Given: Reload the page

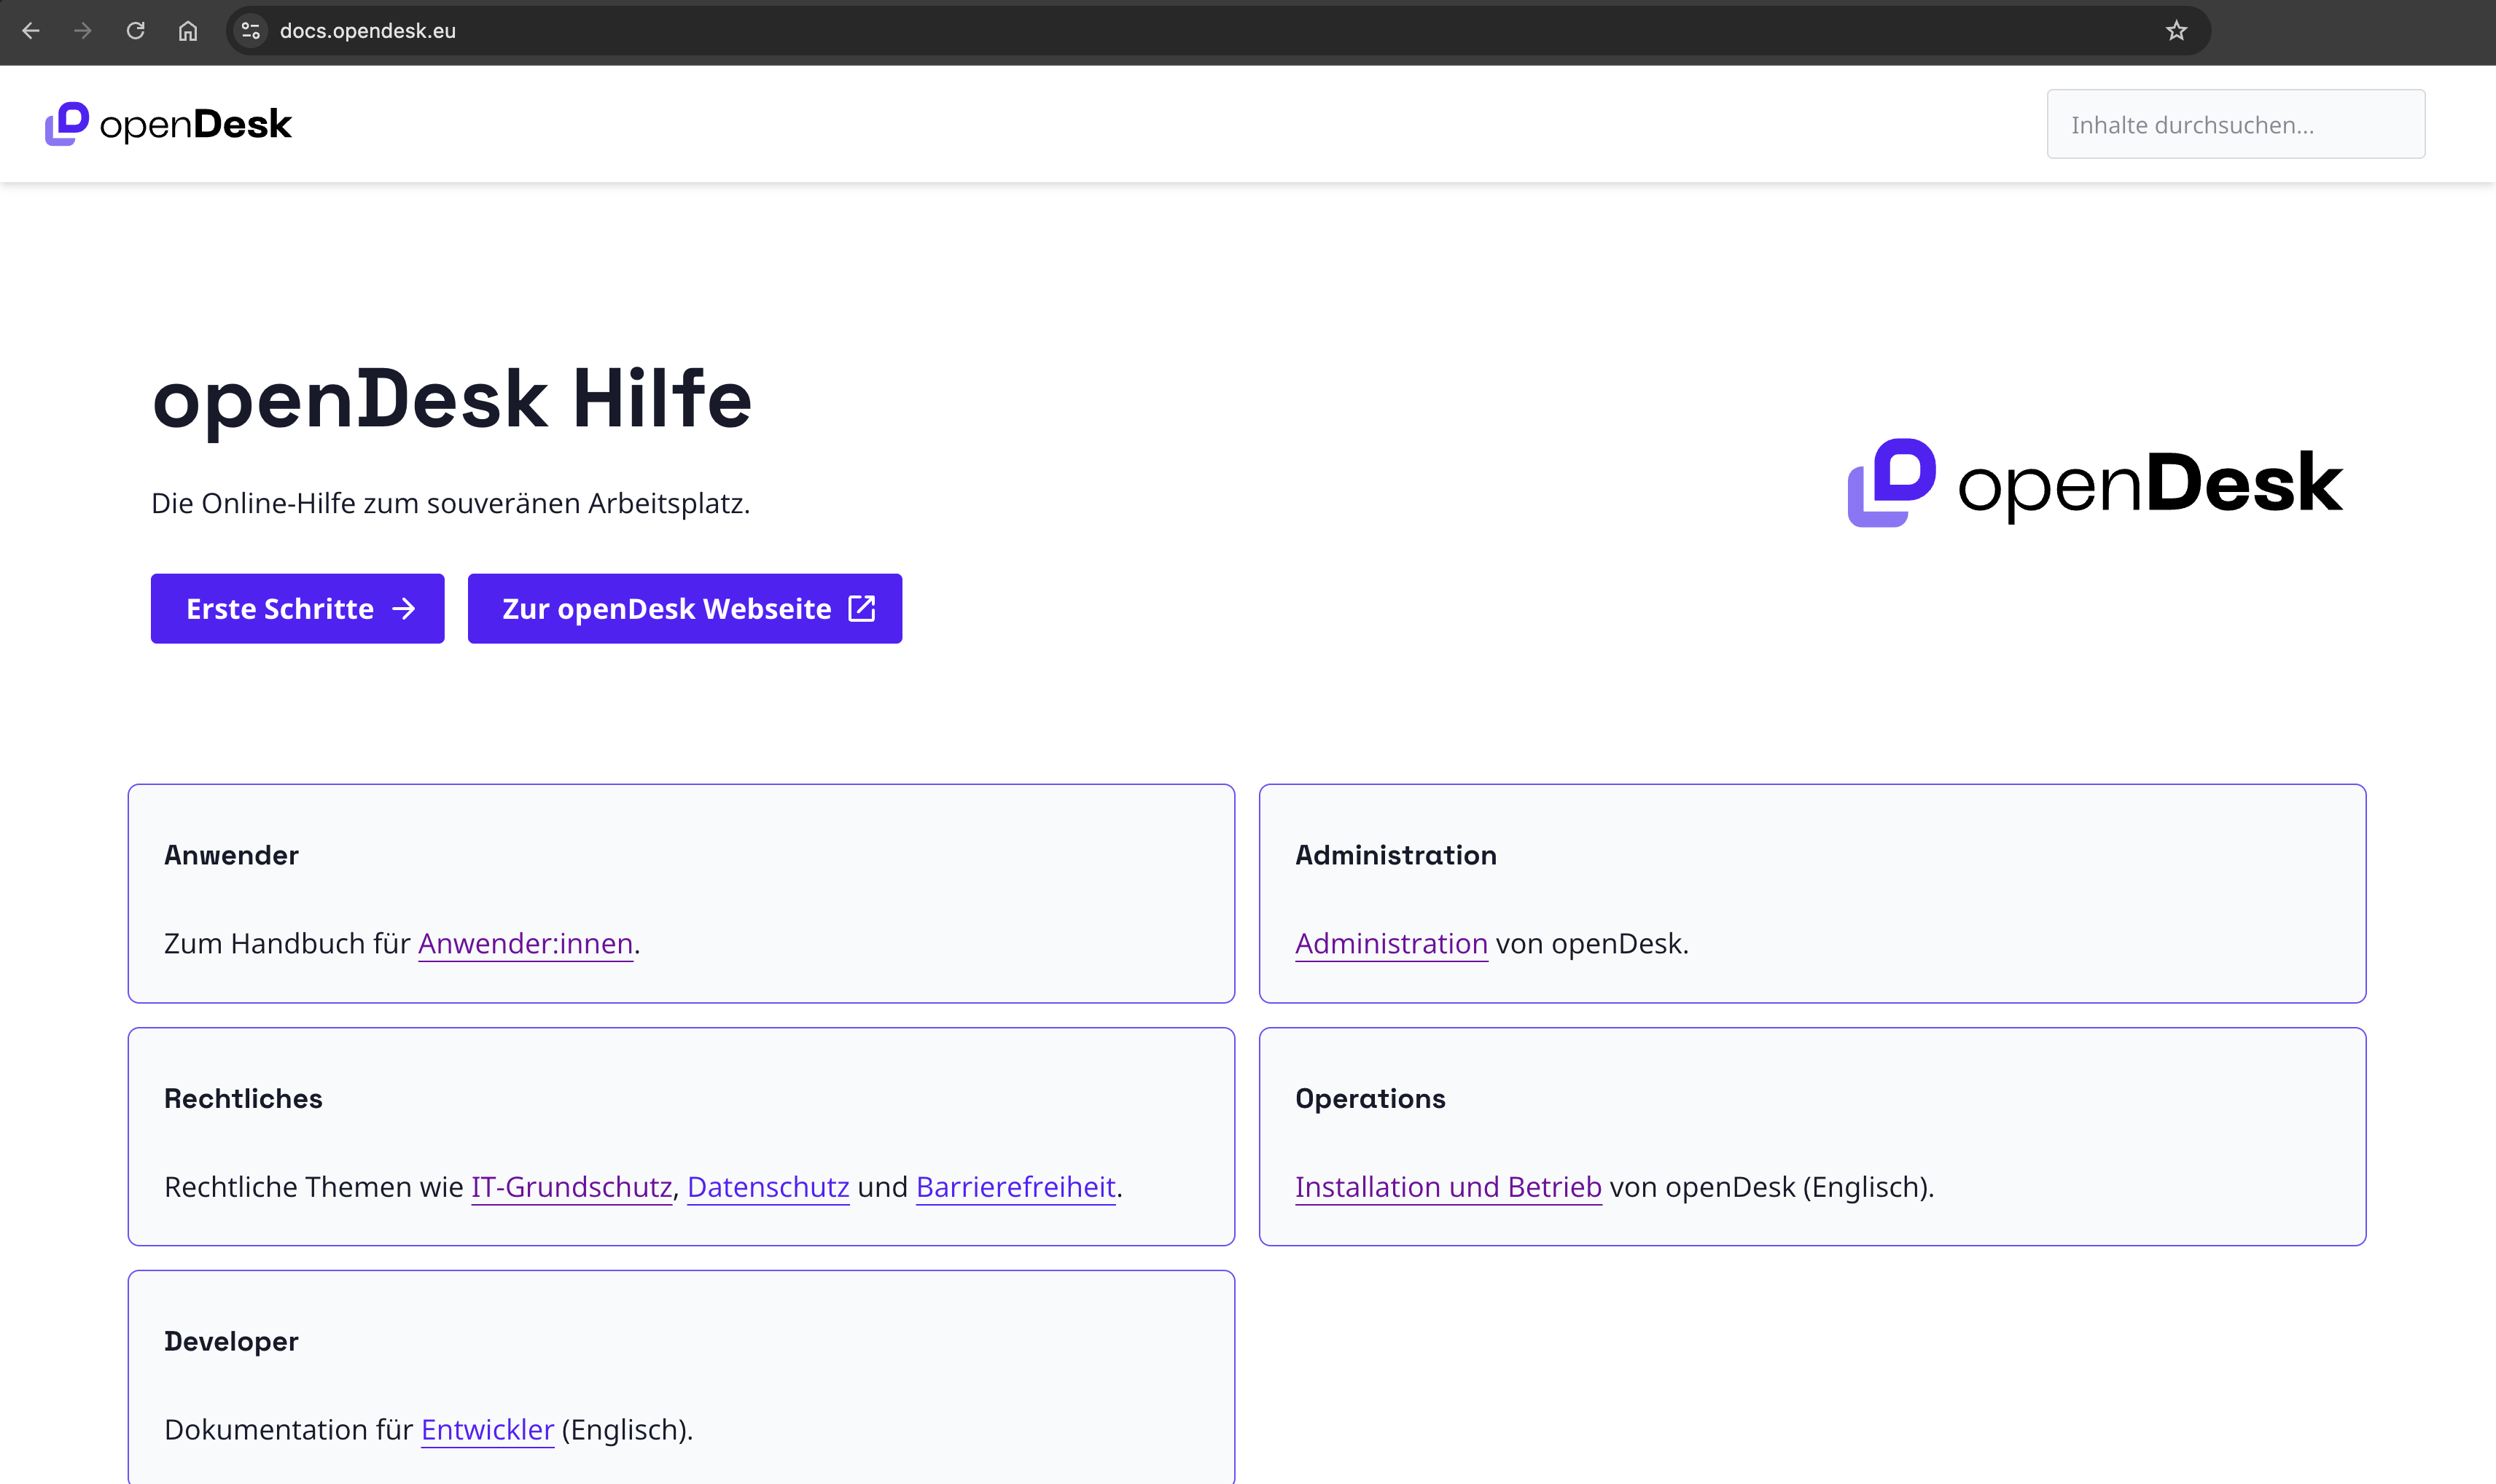Looking at the screenshot, I should click(x=136, y=31).
